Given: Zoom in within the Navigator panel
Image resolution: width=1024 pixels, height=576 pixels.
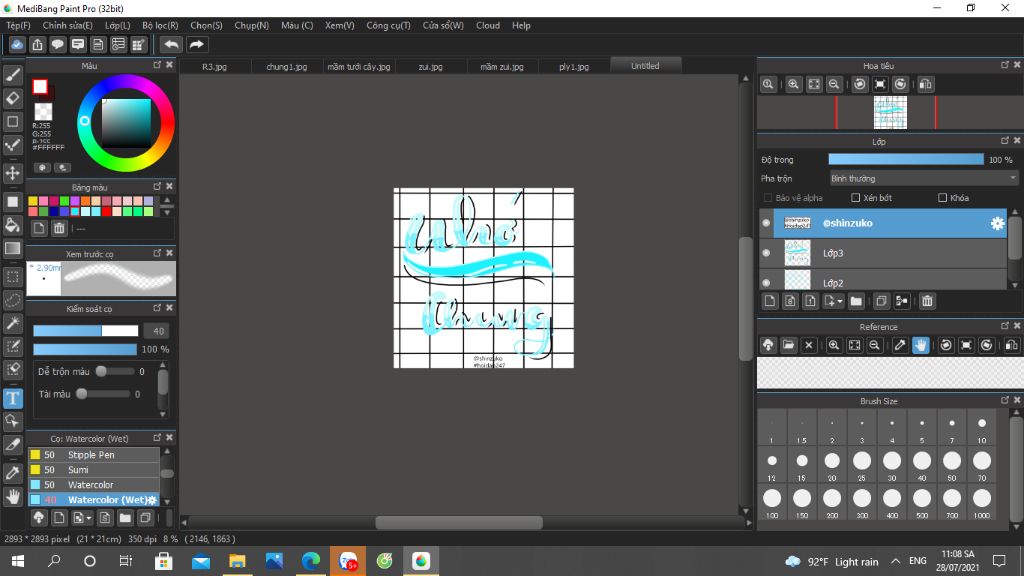Looking at the screenshot, I should 793,84.
